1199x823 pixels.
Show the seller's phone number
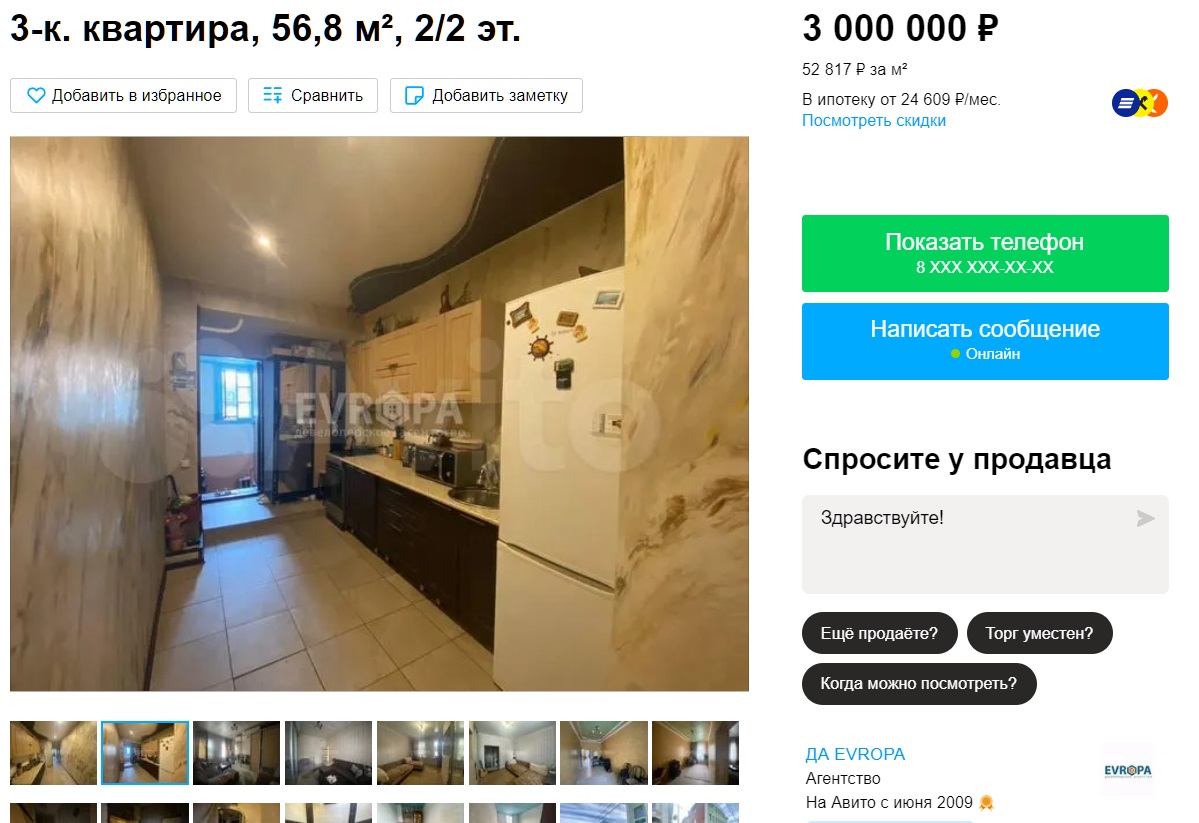tap(985, 253)
